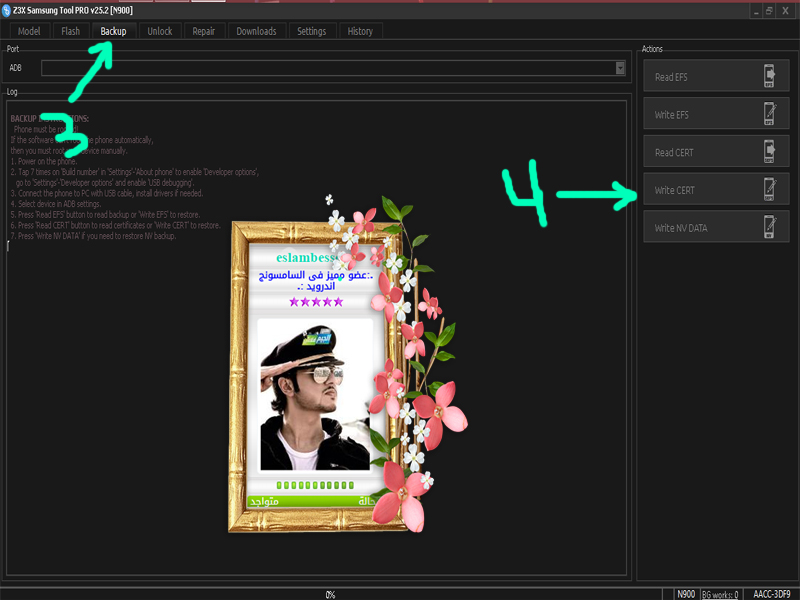Click the 0% progress bar
The image size is (800, 600).
point(331,594)
